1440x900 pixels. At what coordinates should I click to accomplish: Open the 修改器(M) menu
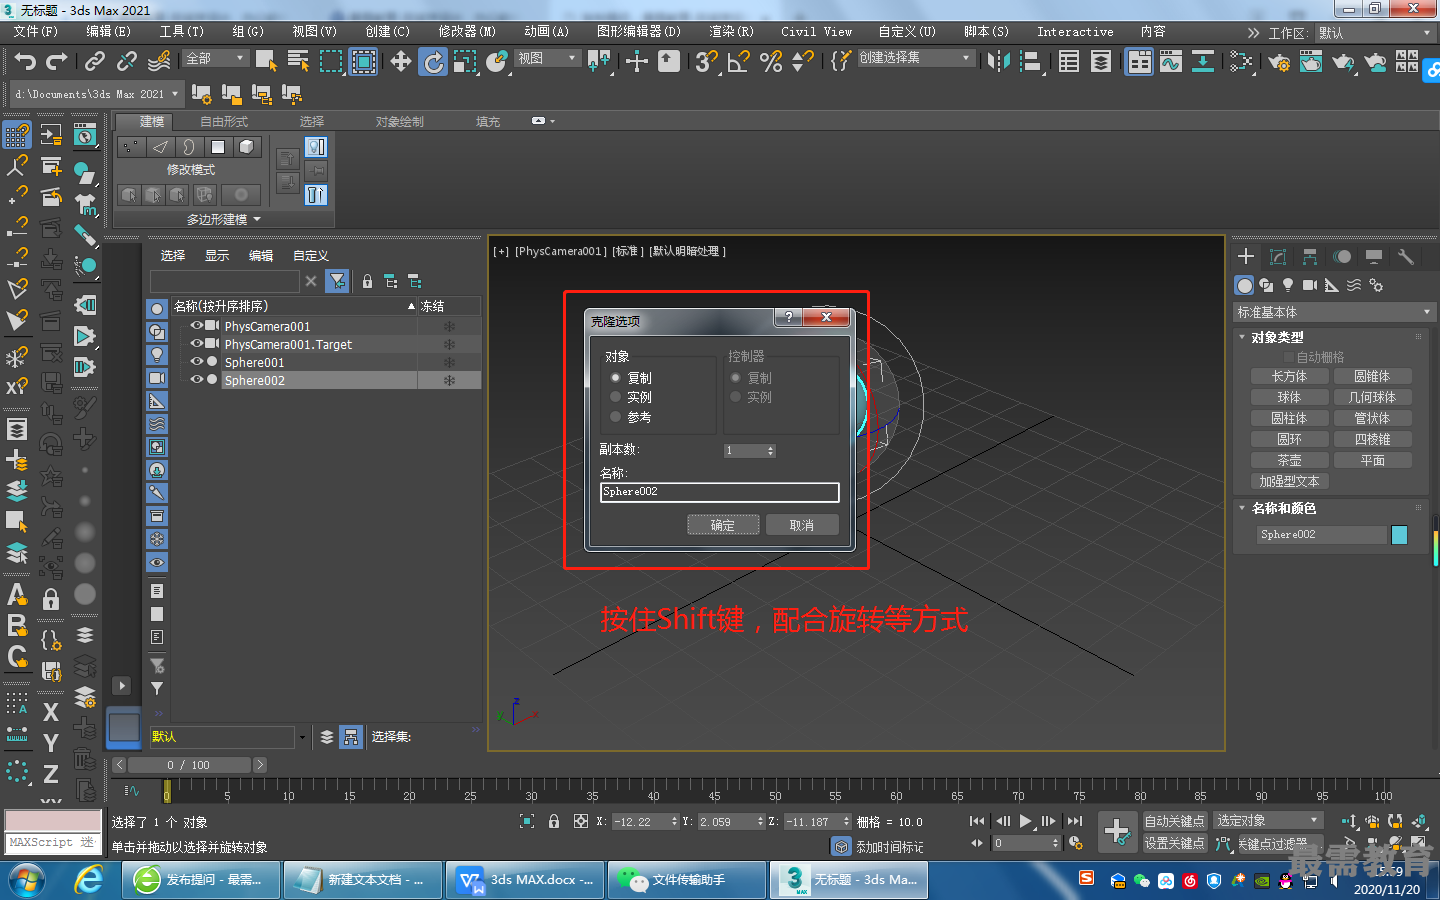pyautogui.click(x=467, y=31)
